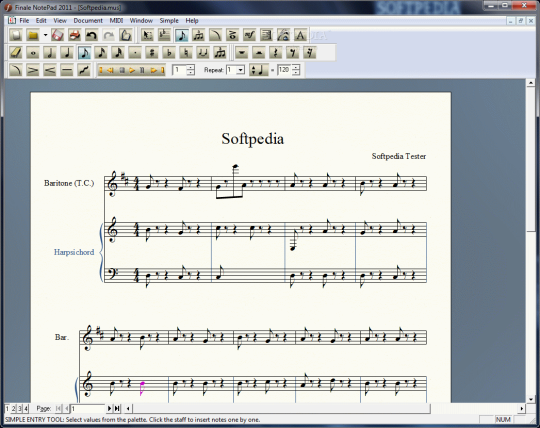Undo the last action

92,35
